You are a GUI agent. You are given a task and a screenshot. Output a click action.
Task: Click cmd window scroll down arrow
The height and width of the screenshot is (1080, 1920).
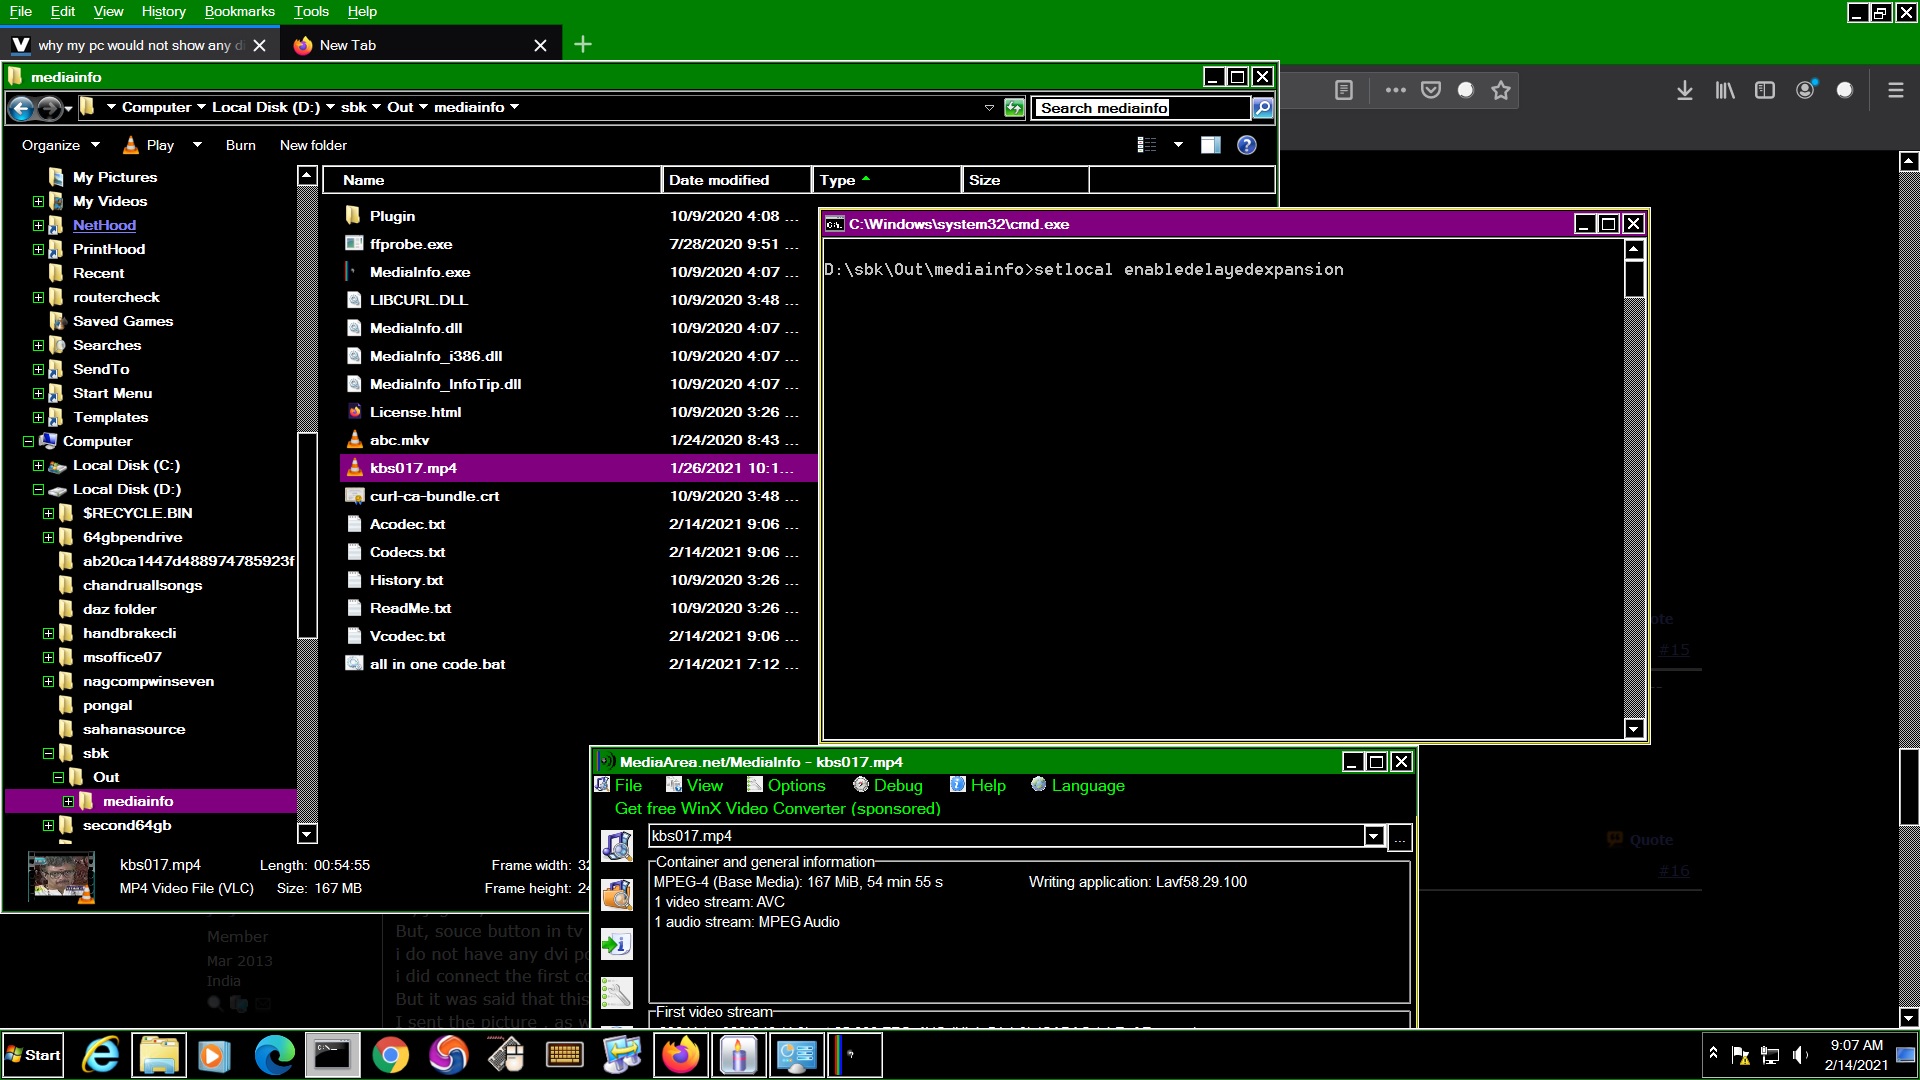(x=1634, y=729)
